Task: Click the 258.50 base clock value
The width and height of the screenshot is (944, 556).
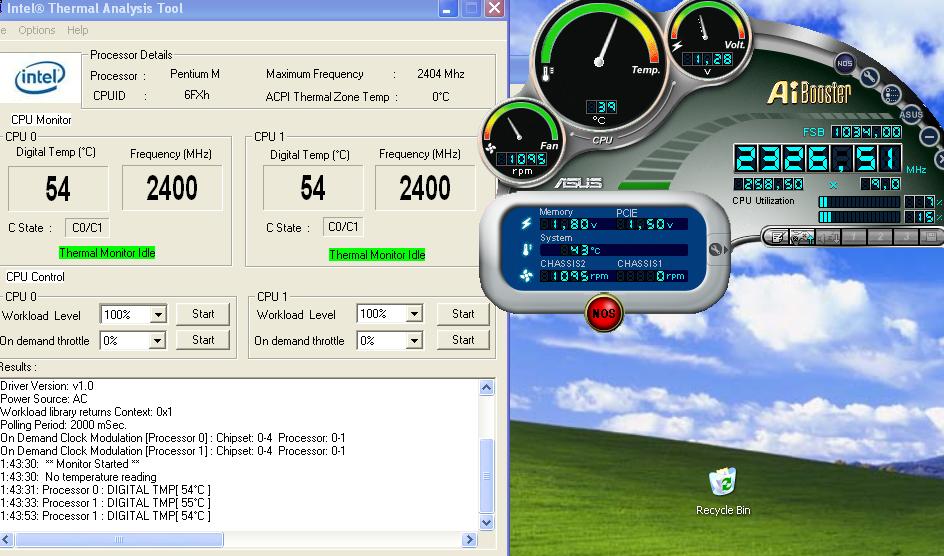Action: pos(768,184)
